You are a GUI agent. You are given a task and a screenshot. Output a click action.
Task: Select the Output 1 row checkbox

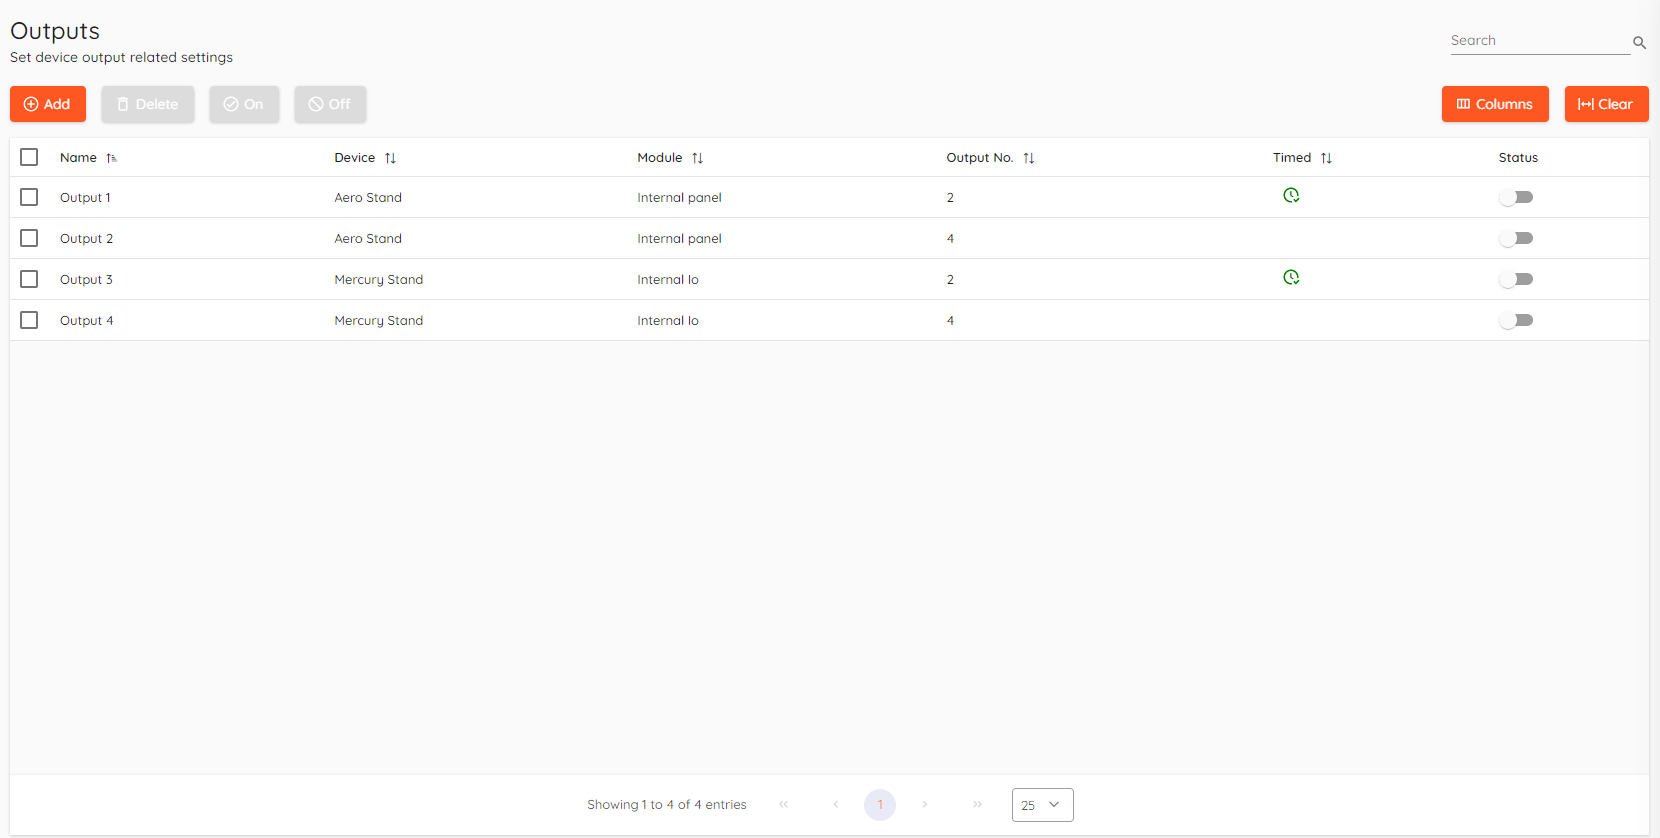tap(29, 197)
